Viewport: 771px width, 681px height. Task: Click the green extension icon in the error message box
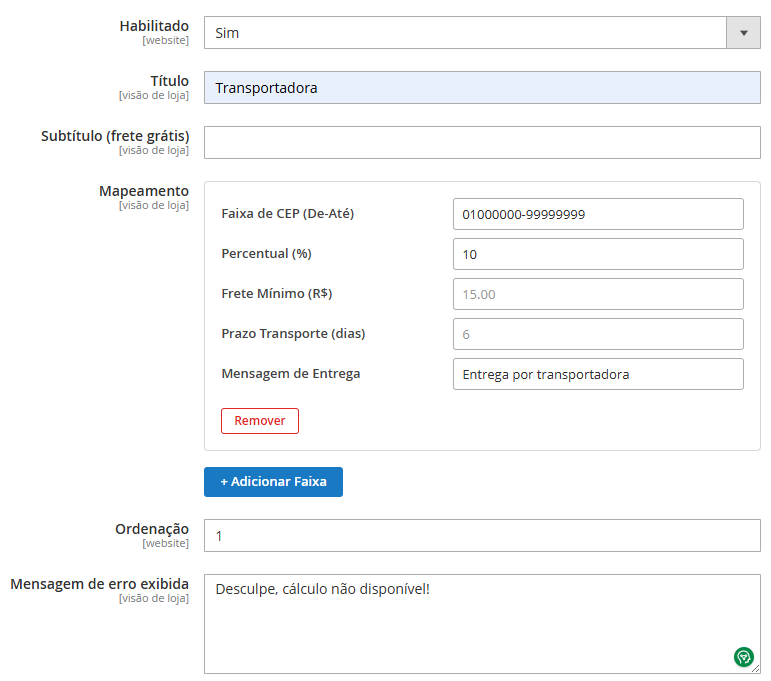[x=743, y=656]
